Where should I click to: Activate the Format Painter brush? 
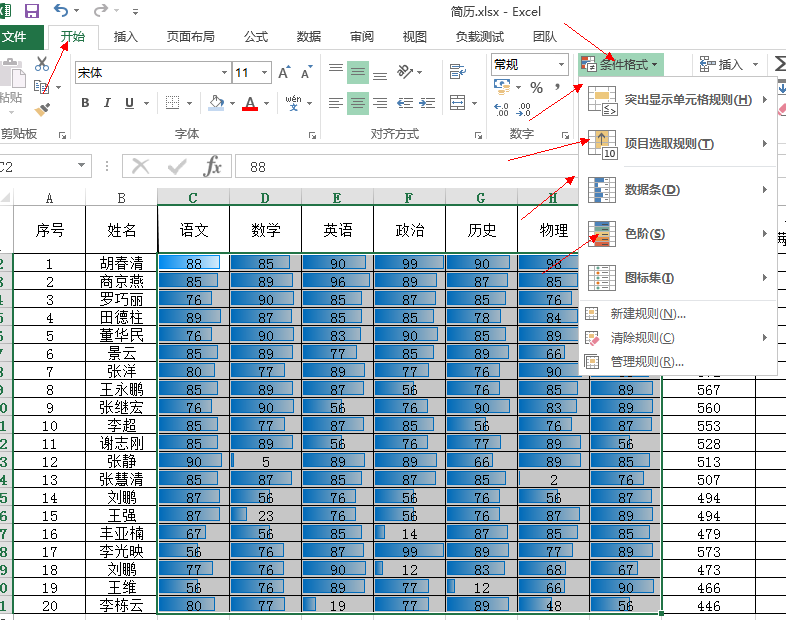(x=43, y=109)
